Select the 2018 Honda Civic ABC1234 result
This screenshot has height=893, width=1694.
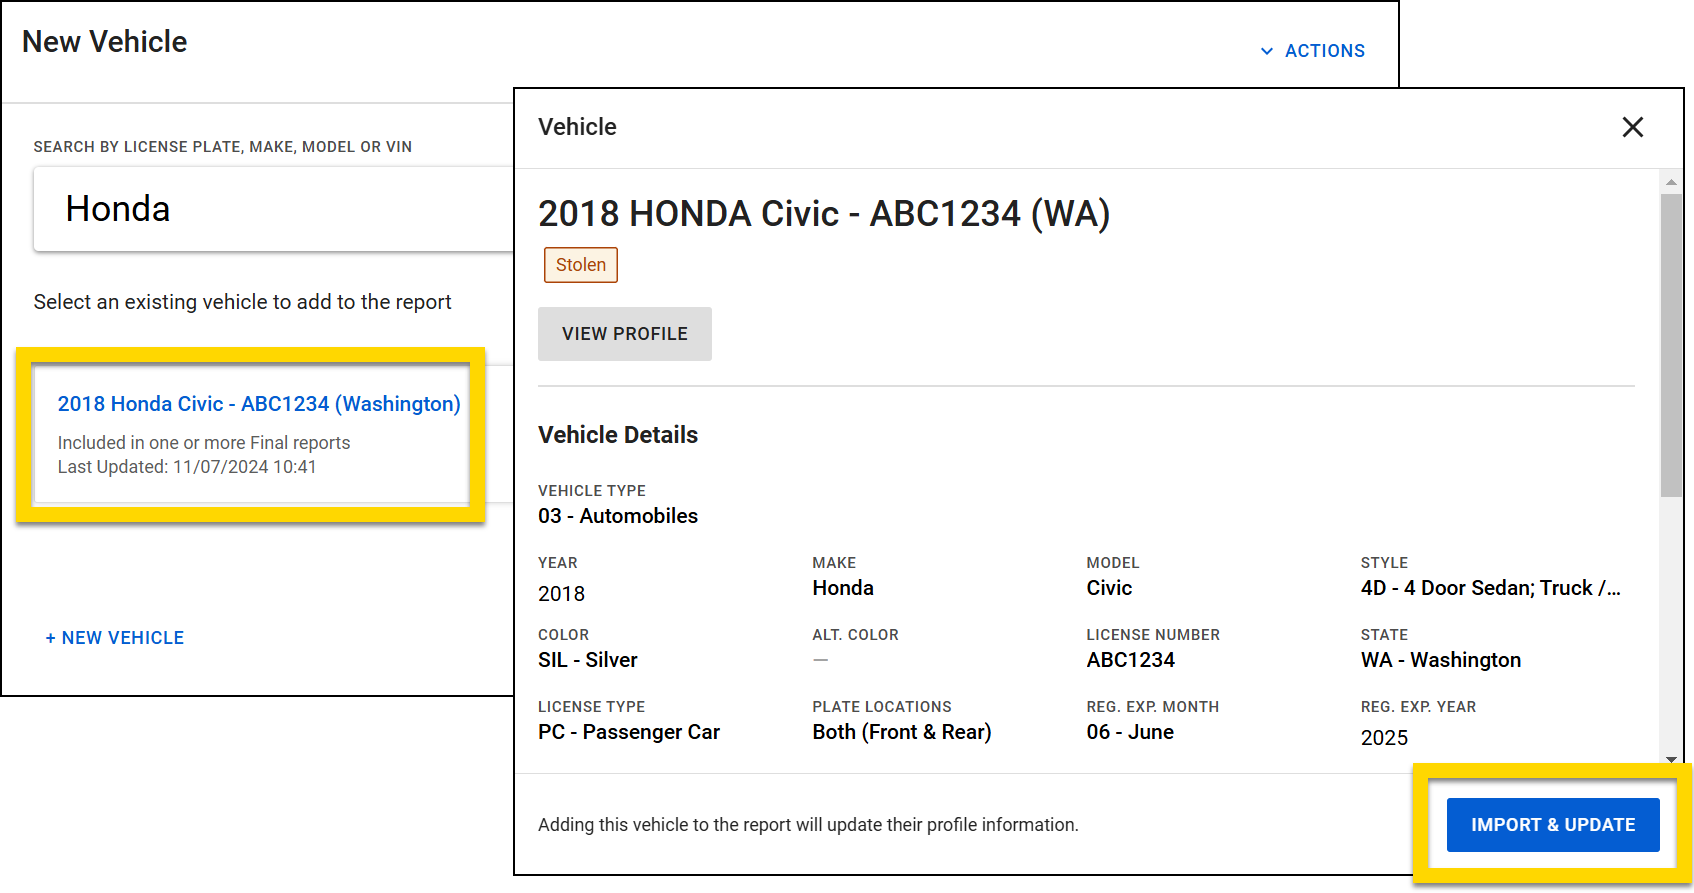(258, 403)
